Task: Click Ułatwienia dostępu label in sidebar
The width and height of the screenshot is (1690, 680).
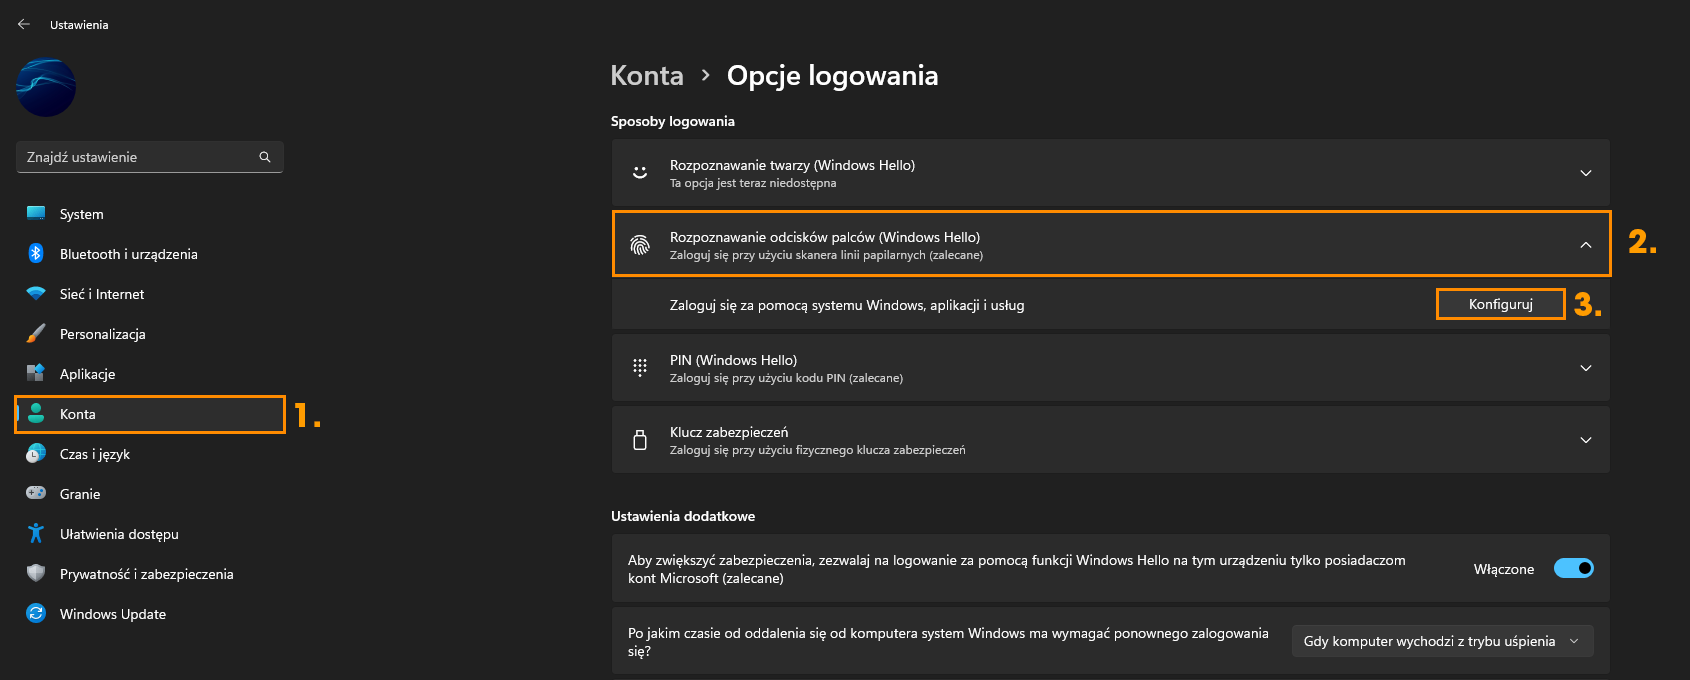Action: pos(119,534)
